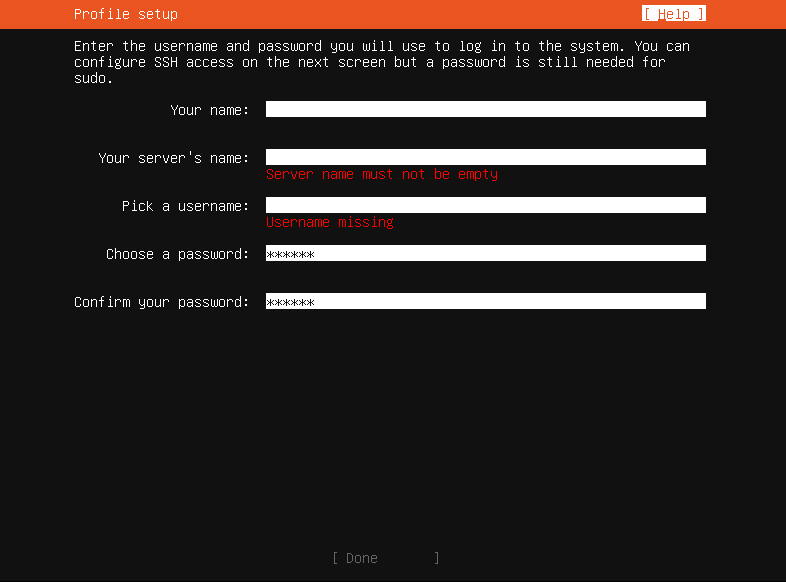
Task: Click the 'Confirm your password:' label
Action: (161, 302)
